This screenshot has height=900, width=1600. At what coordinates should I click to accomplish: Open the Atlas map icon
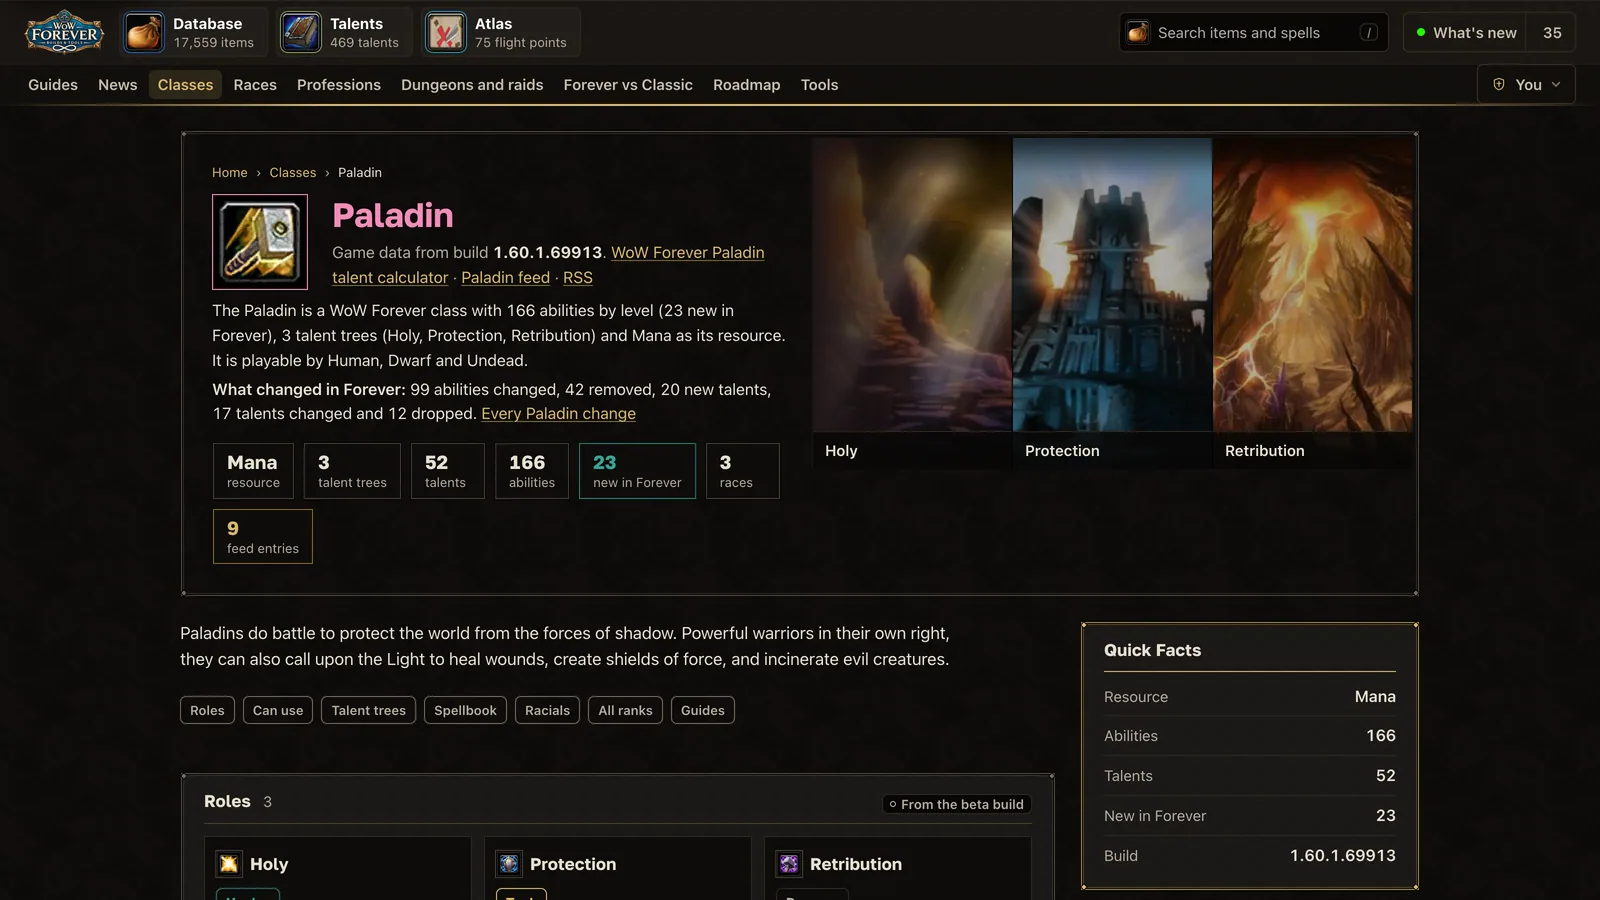tap(445, 33)
